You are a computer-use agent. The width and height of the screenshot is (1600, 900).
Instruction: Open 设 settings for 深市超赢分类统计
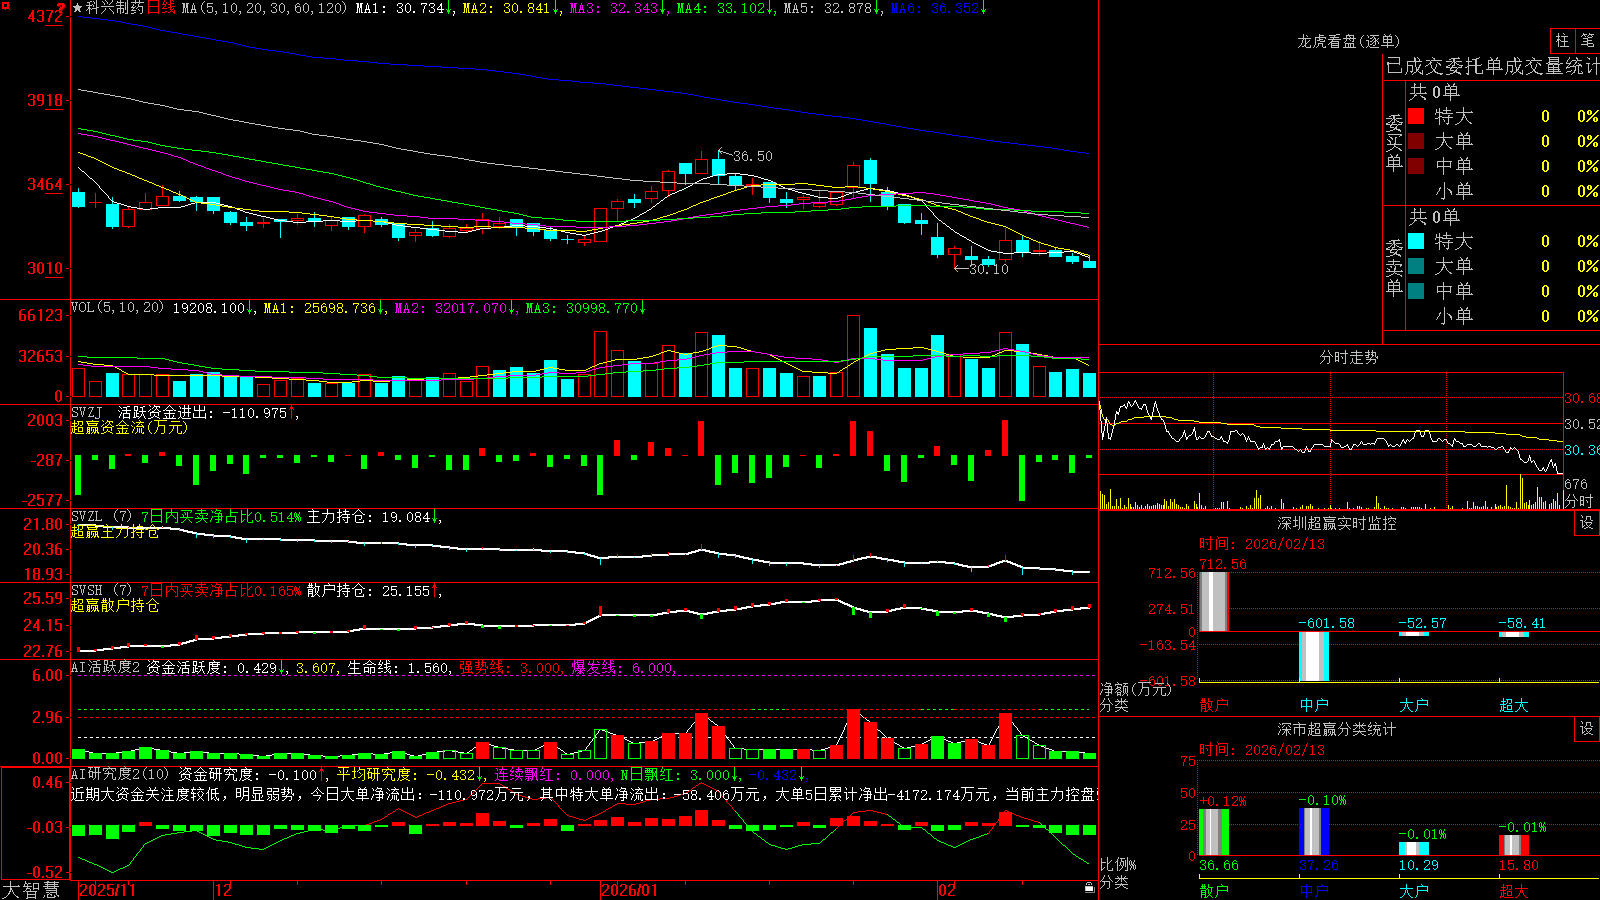tap(1587, 729)
